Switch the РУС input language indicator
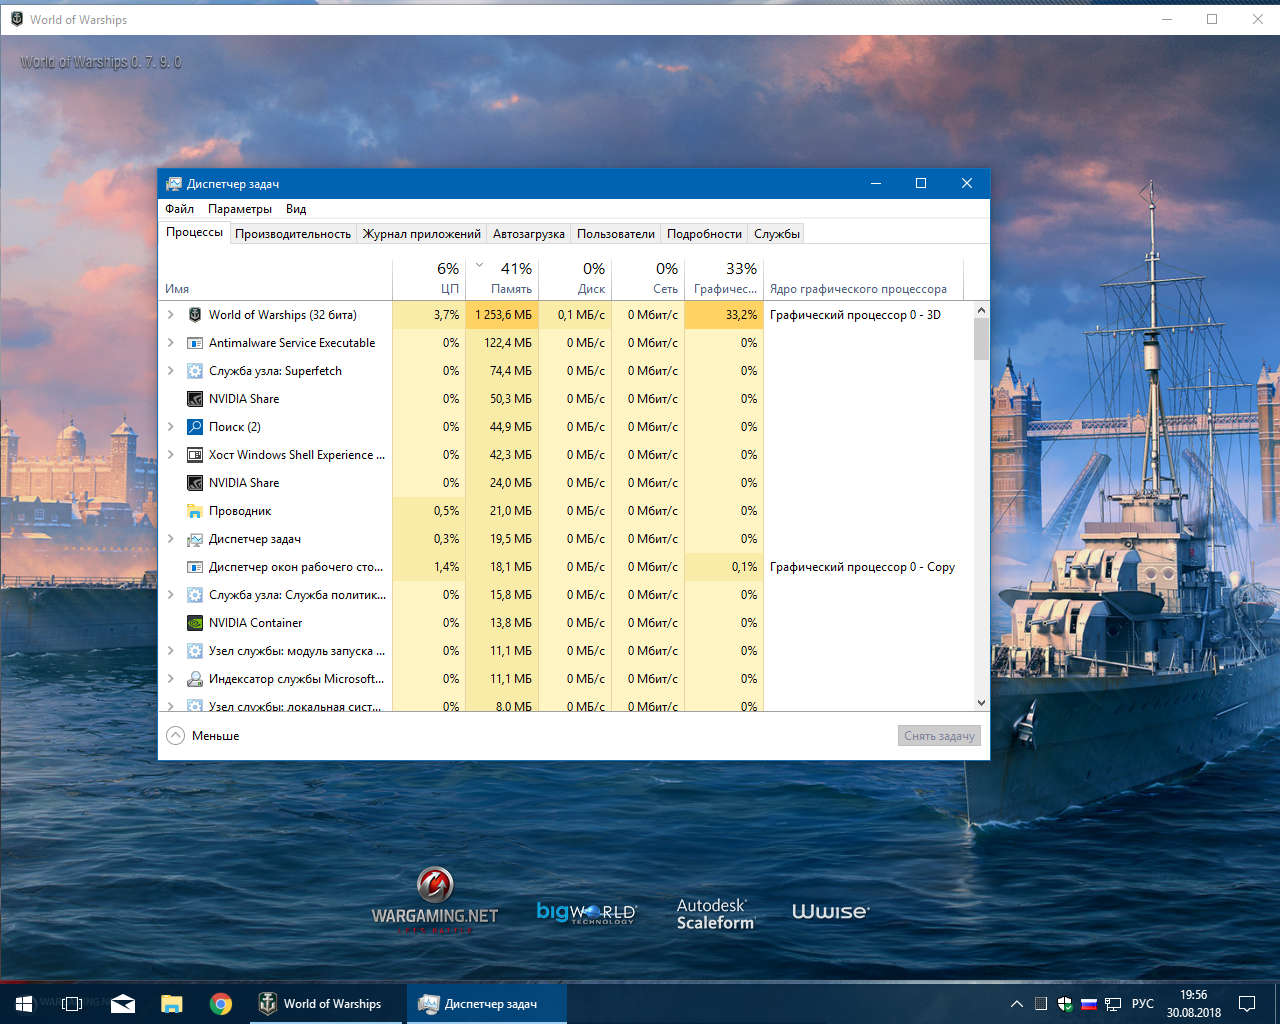 1143,1004
